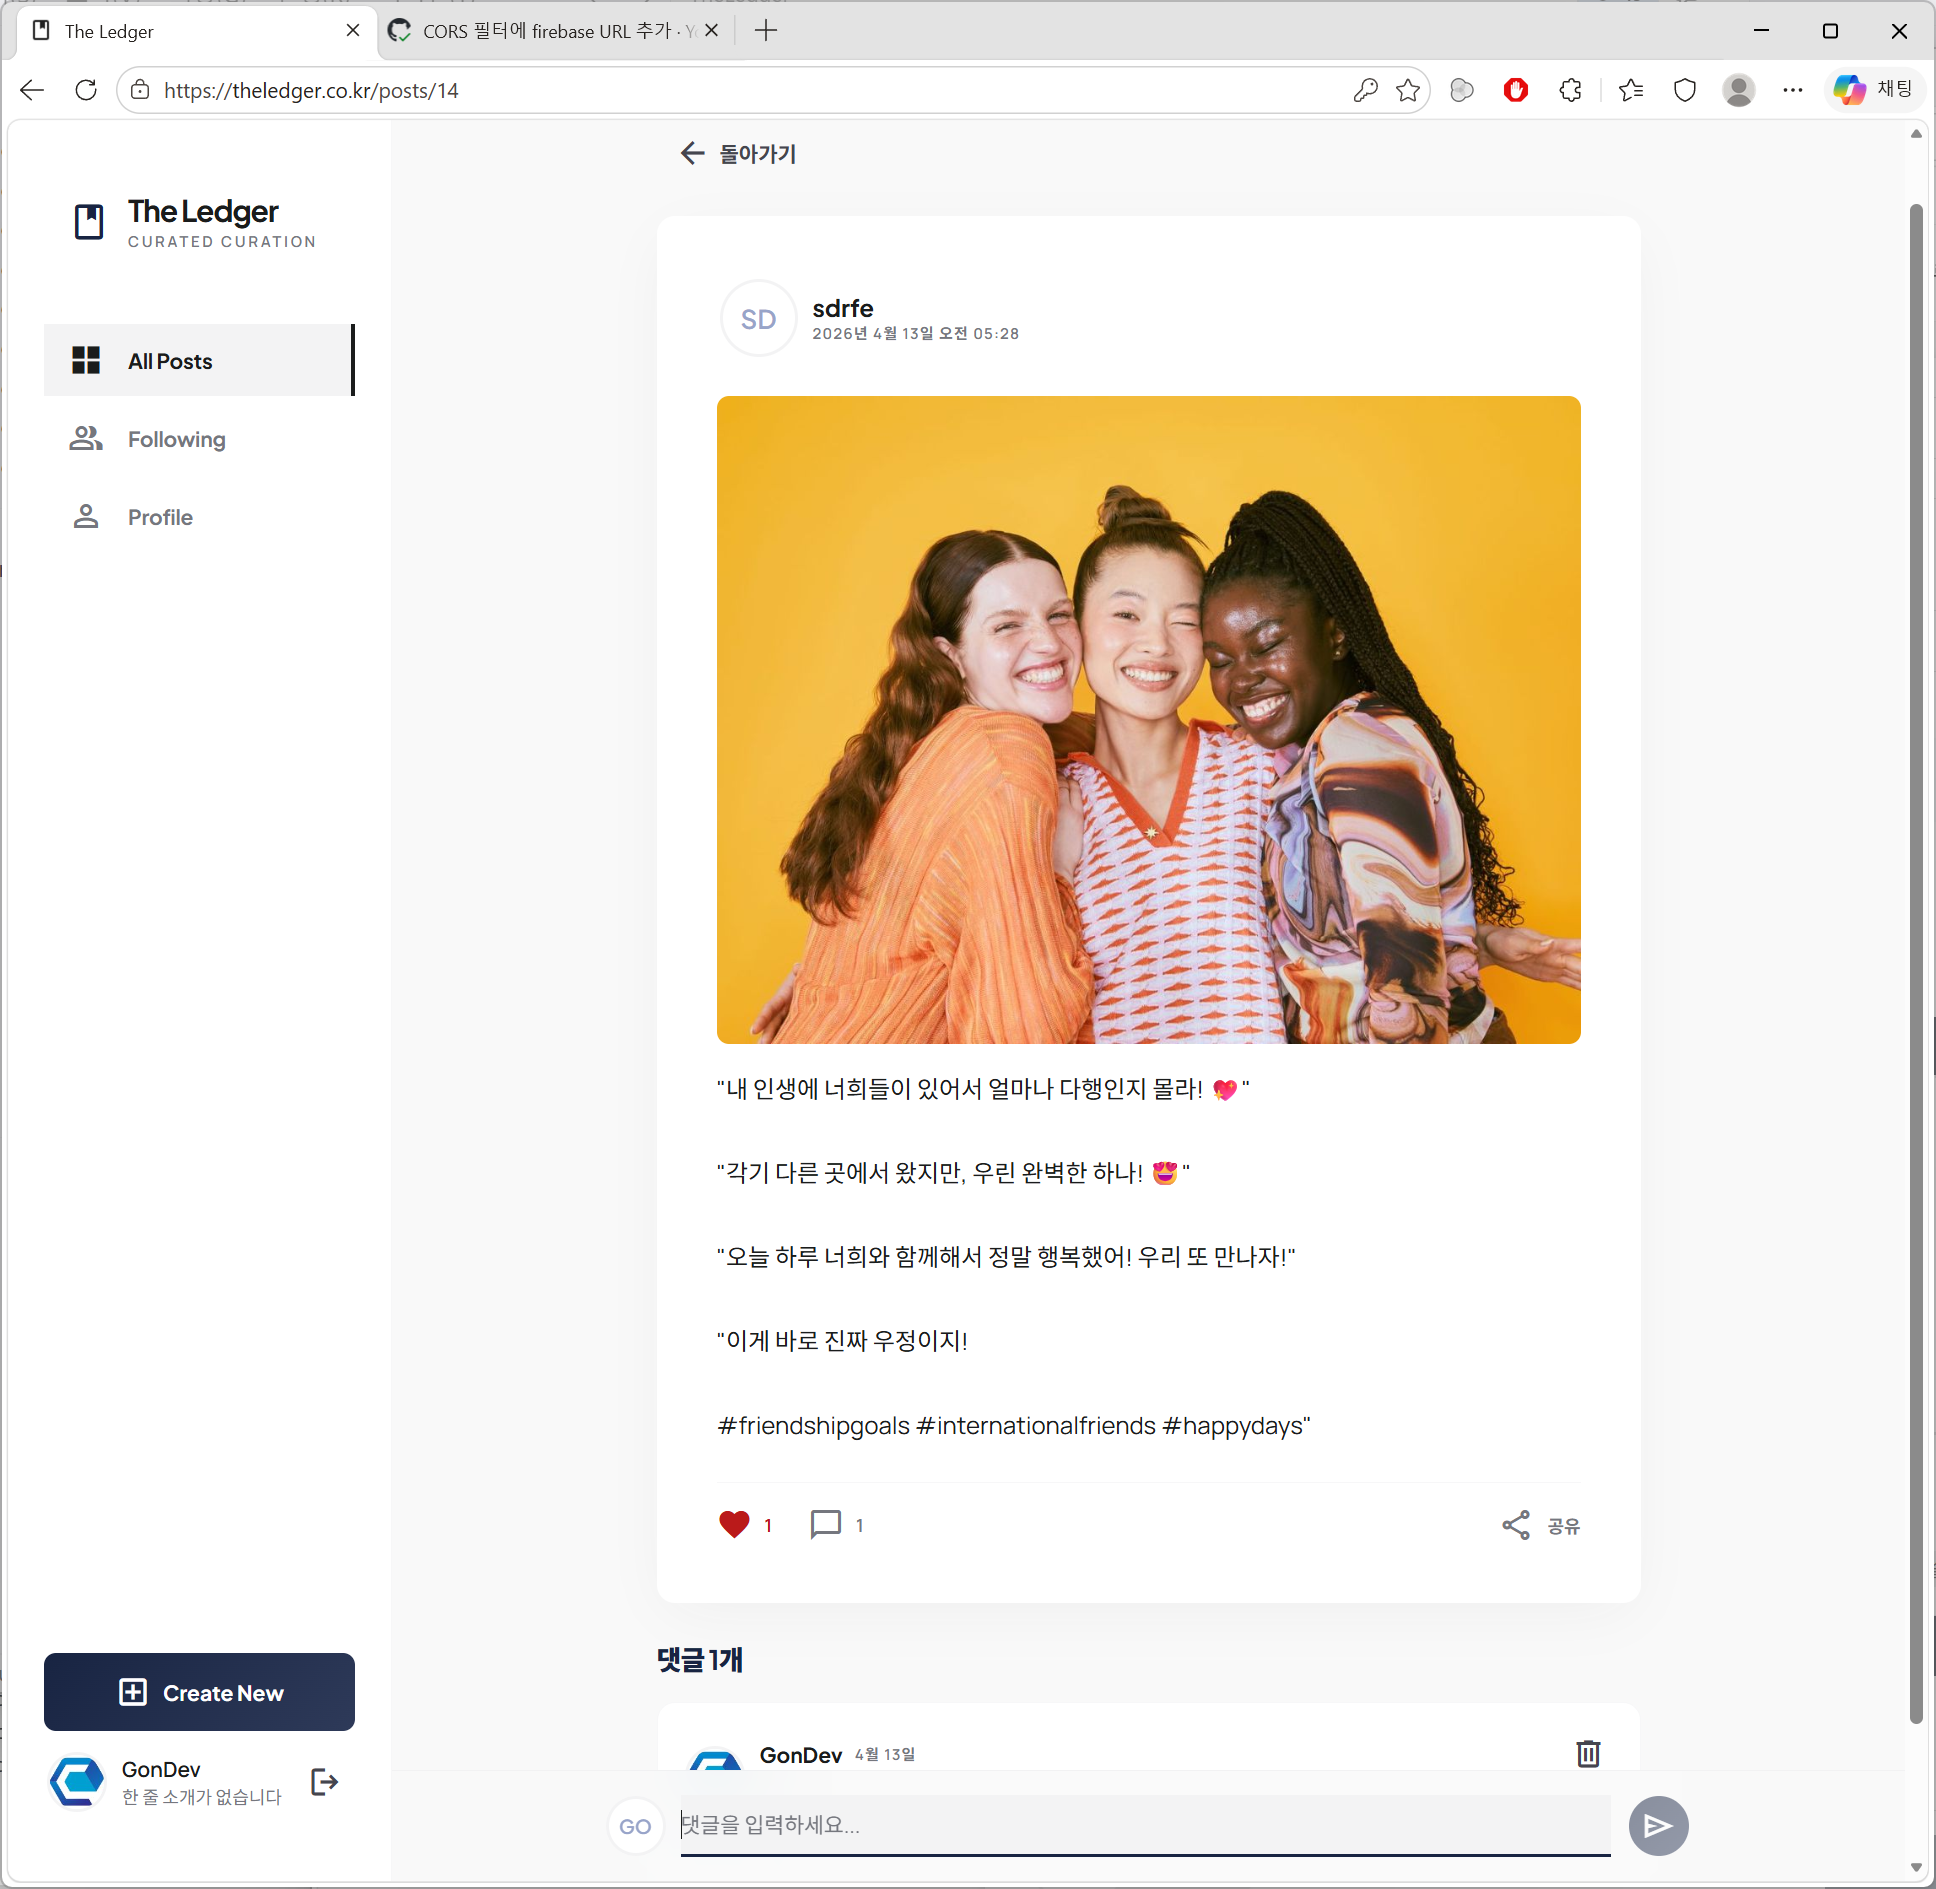
Task: Open browser settings and more menu
Action: [x=1792, y=91]
